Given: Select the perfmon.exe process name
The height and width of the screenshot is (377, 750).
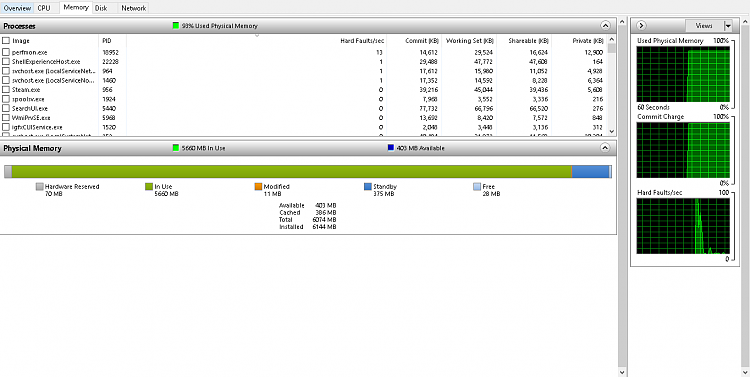Looking at the screenshot, I should [30, 52].
